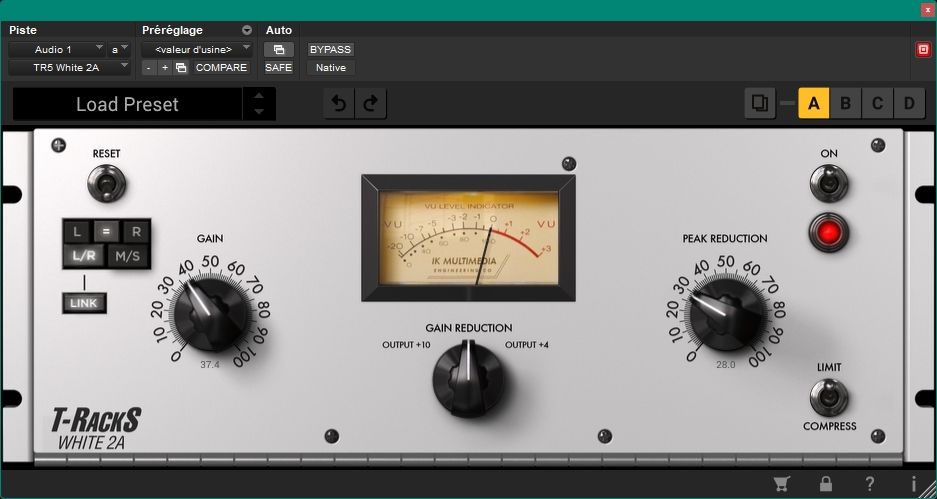
Task: Click the undo arrow icon
Action: [x=340, y=104]
